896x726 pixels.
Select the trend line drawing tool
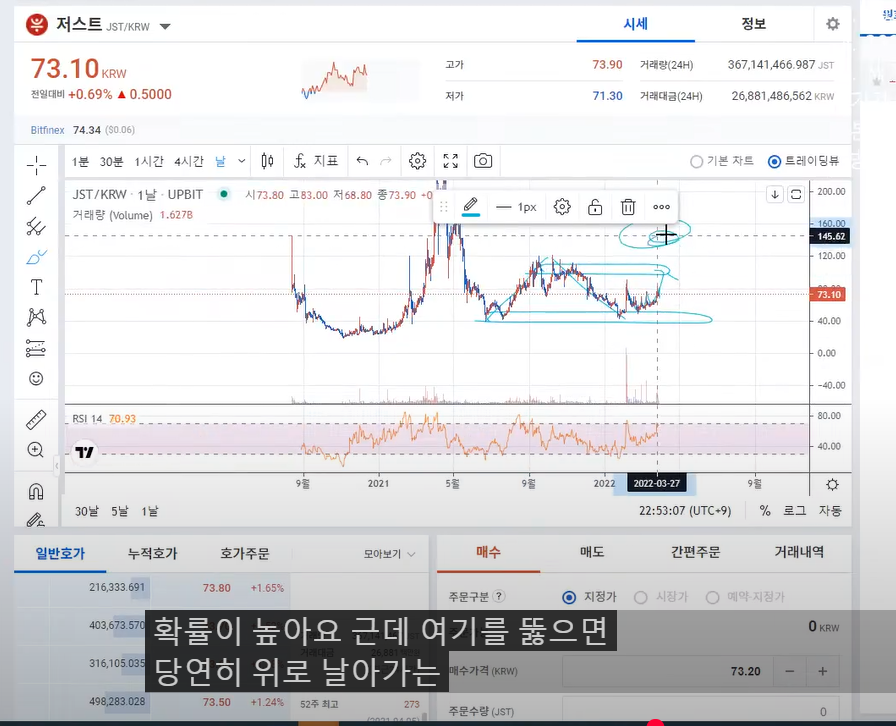(36, 196)
